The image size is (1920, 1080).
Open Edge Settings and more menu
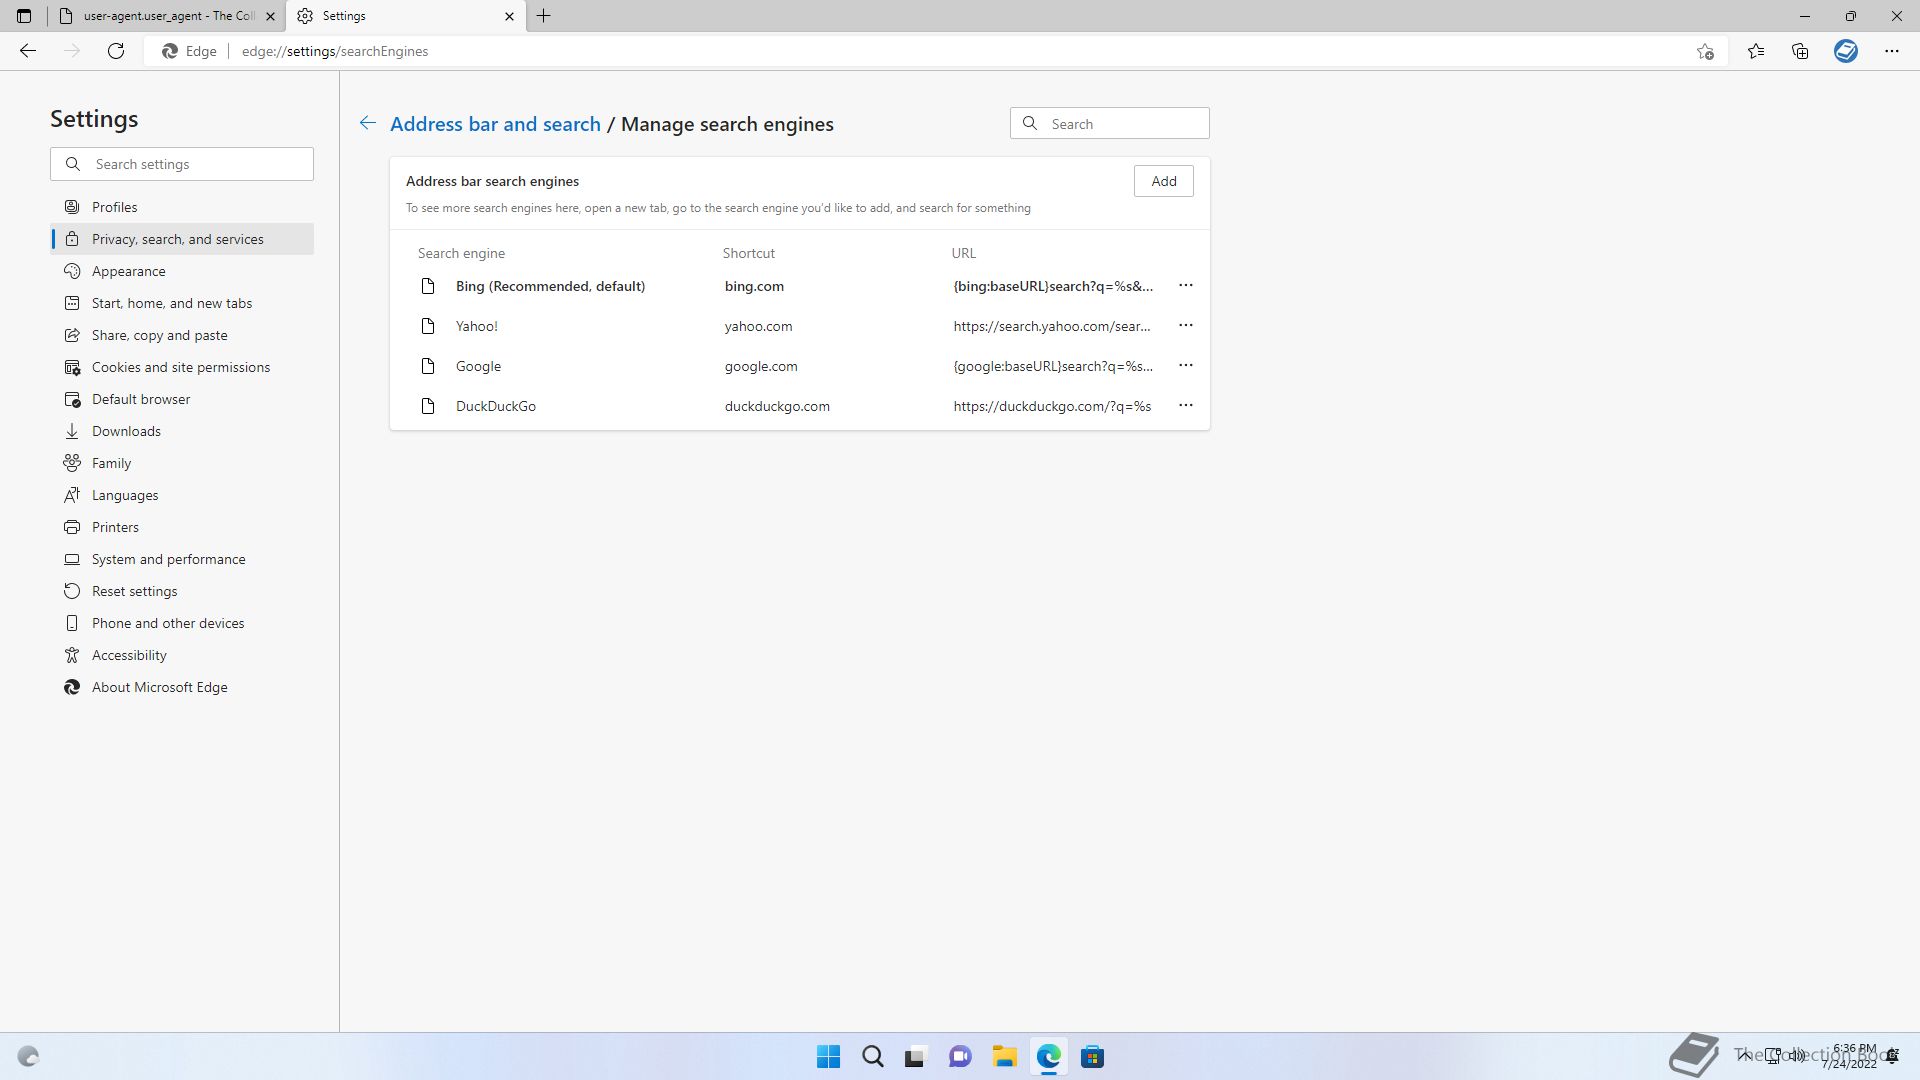[1891, 51]
